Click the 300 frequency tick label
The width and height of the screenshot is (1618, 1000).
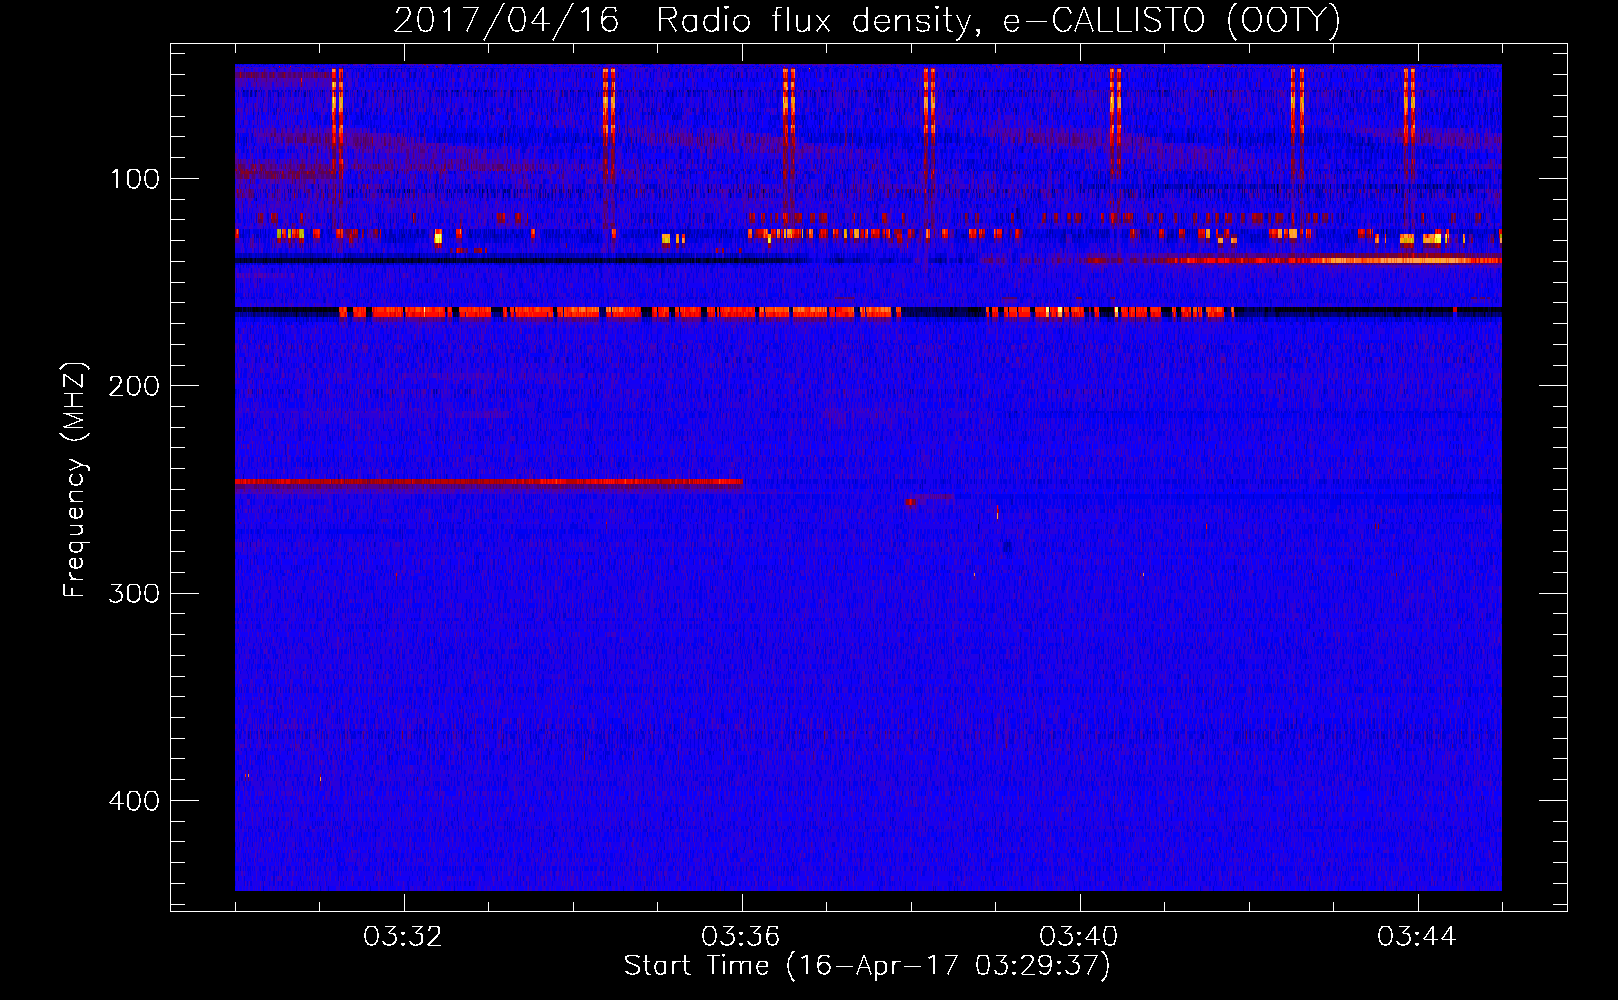click(134, 593)
